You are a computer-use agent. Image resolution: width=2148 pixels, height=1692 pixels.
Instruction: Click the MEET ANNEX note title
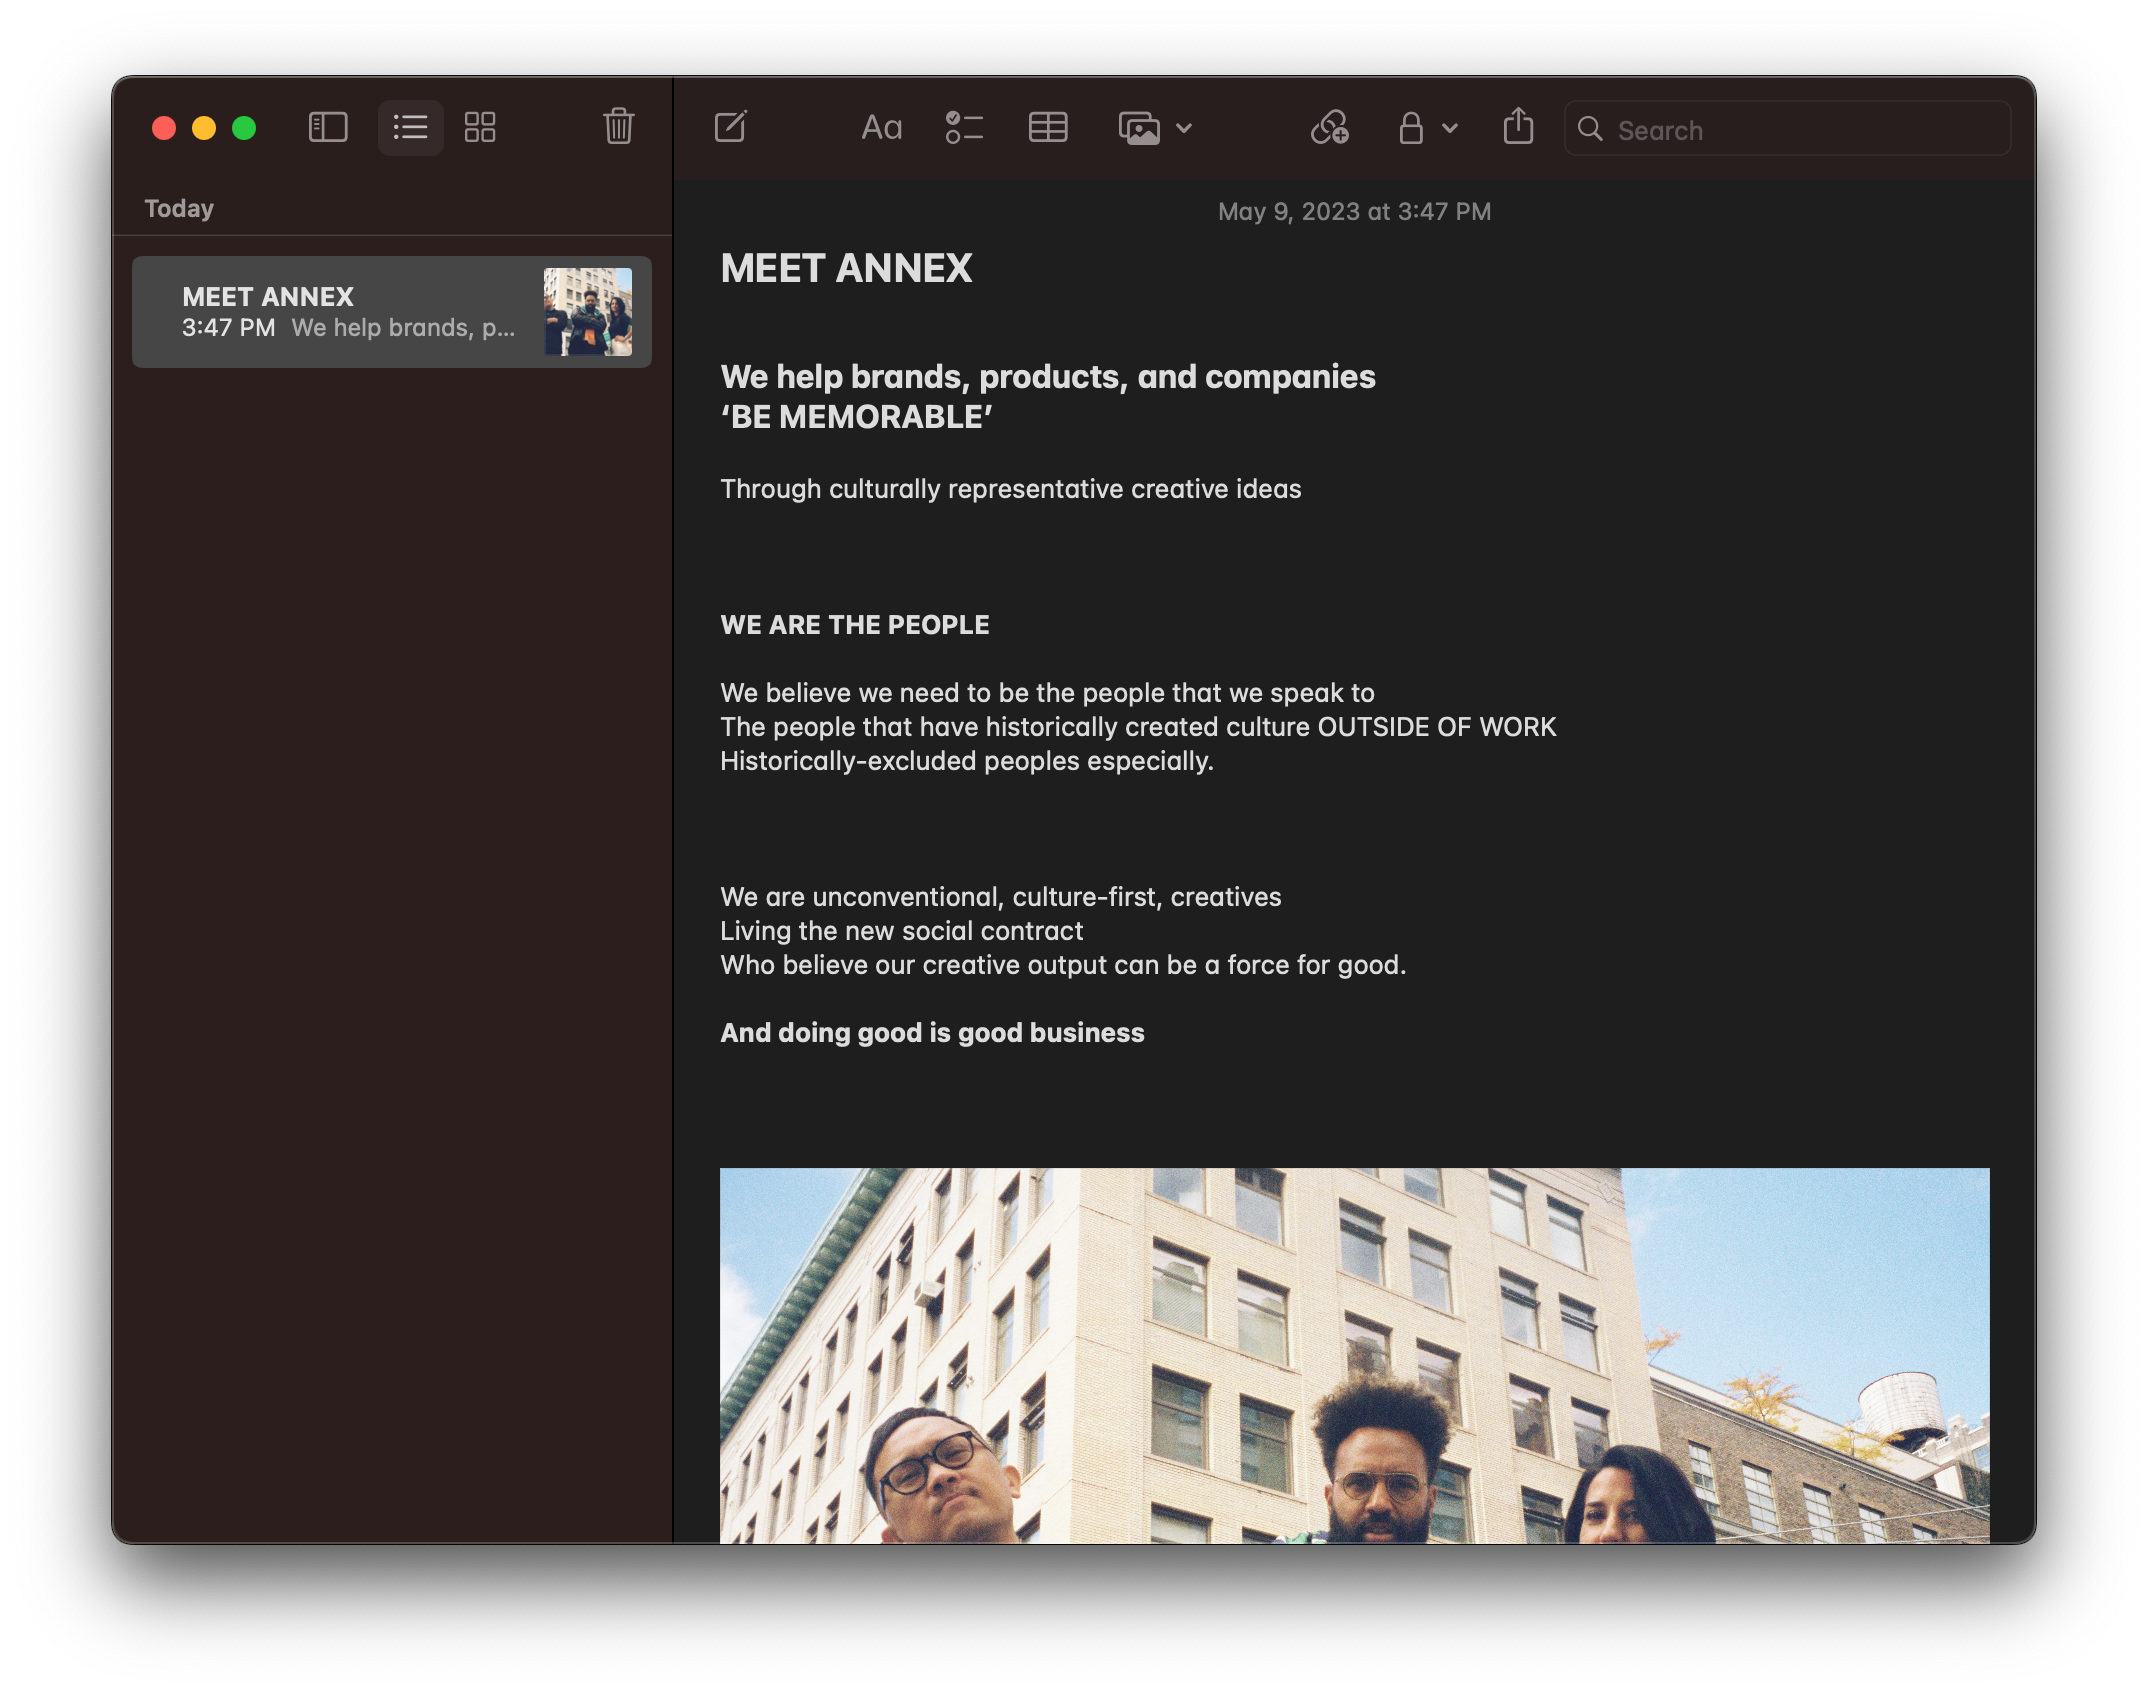pyautogui.click(x=846, y=268)
